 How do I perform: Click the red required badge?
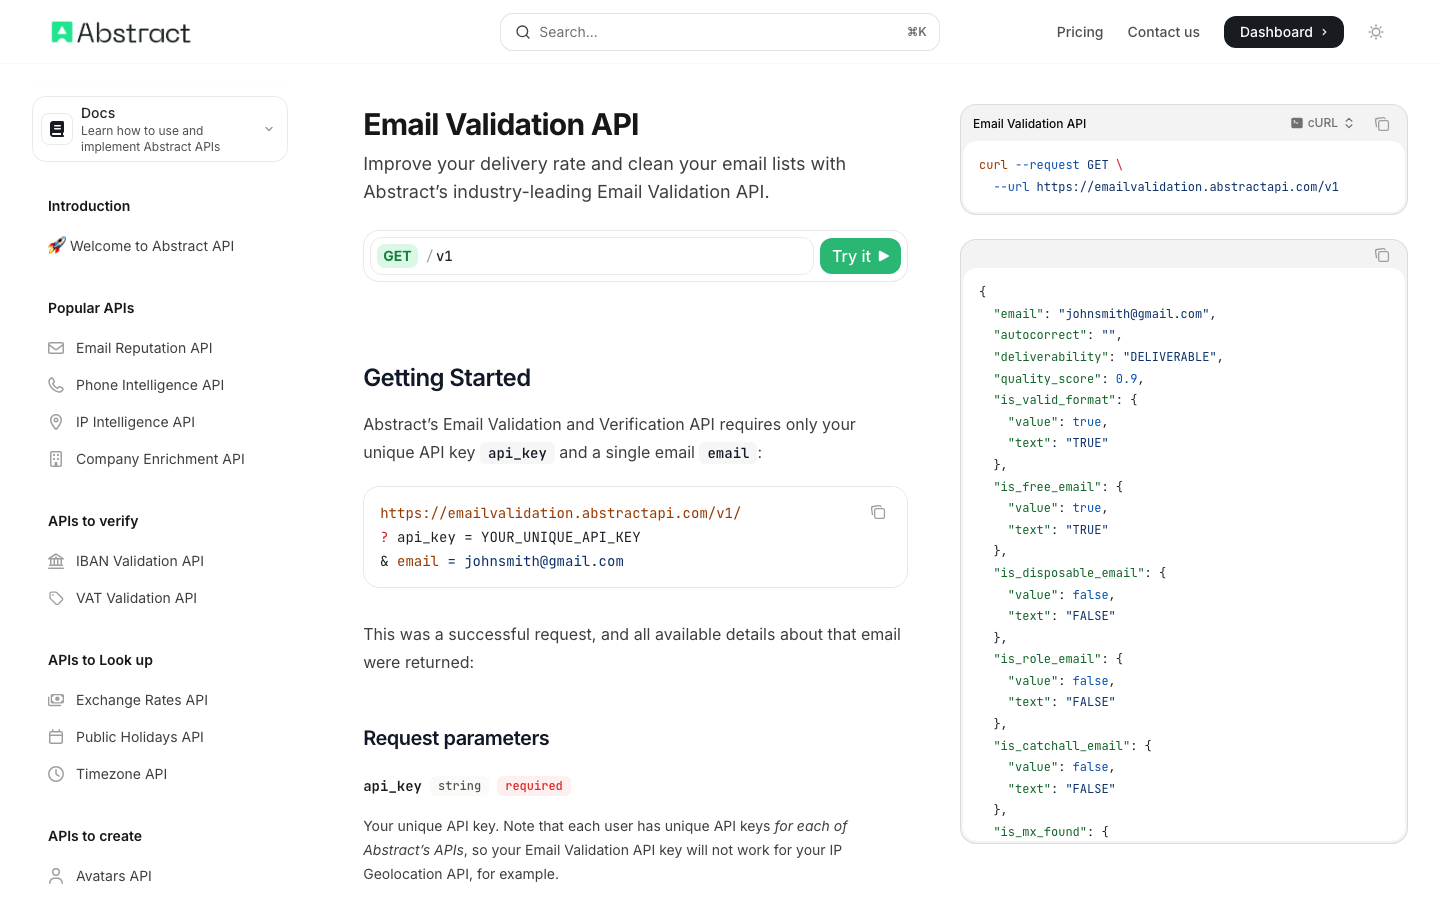pos(534,786)
